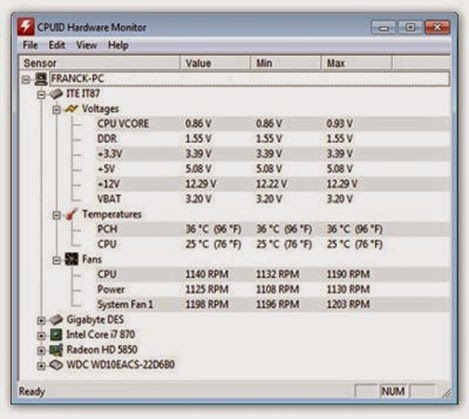Expand the WDC WD10EACS-22D6B0 node
Image resolution: width=469 pixels, height=419 pixels.
pos(41,366)
